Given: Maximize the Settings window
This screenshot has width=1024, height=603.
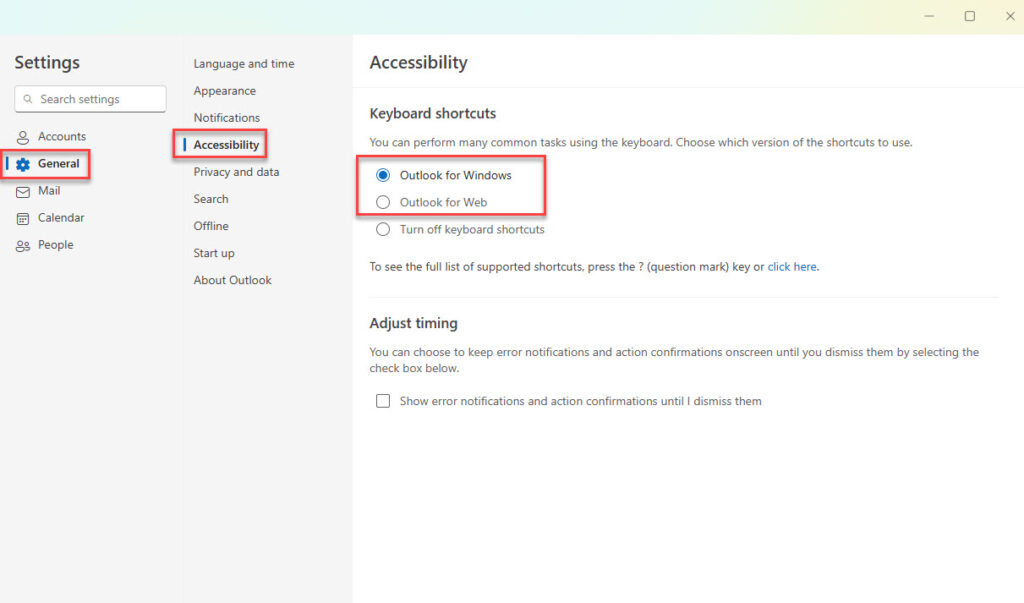Looking at the screenshot, I should (x=970, y=16).
